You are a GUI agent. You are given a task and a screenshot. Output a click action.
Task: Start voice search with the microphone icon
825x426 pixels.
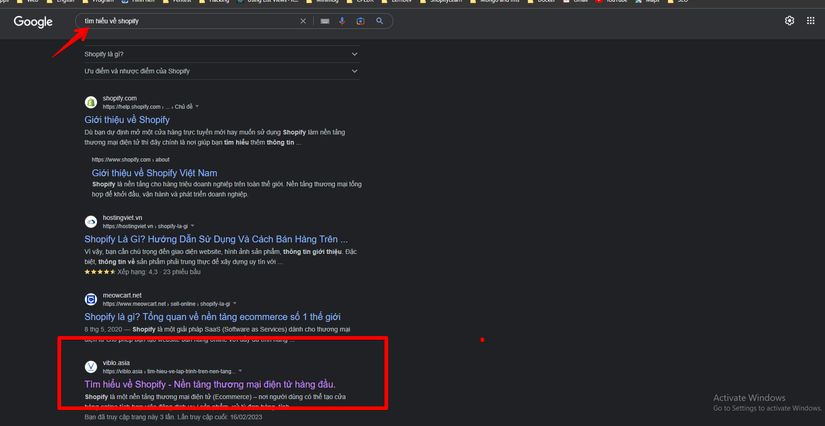343,21
